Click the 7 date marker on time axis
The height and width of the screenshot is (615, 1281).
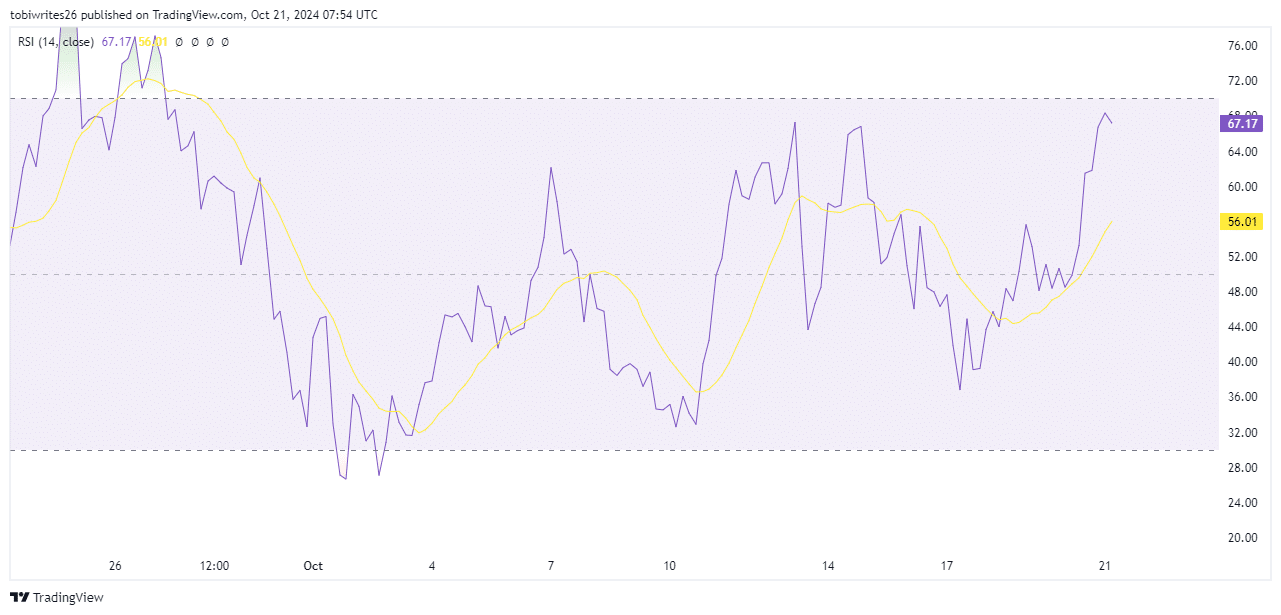pos(551,566)
